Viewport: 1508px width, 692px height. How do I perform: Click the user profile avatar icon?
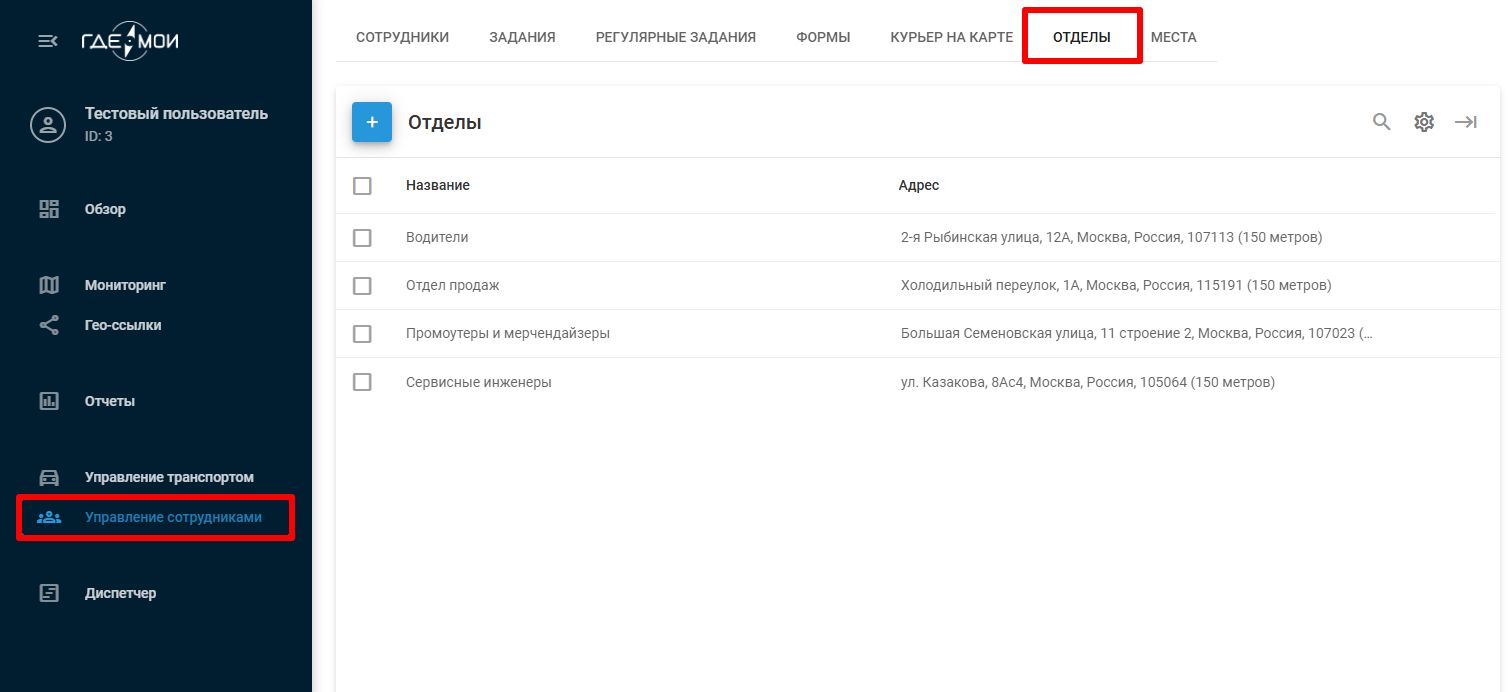tap(47, 125)
